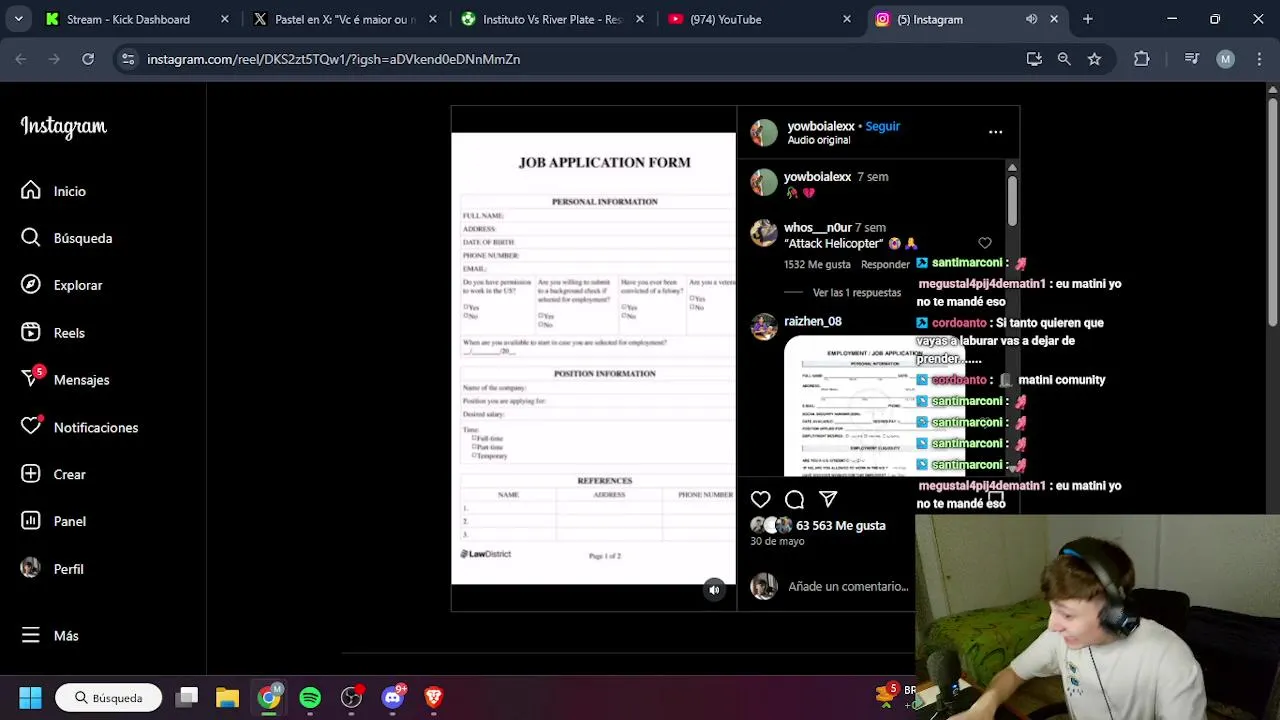Switch to Pastel en X tab
The width and height of the screenshot is (1280, 720).
tap(345, 19)
